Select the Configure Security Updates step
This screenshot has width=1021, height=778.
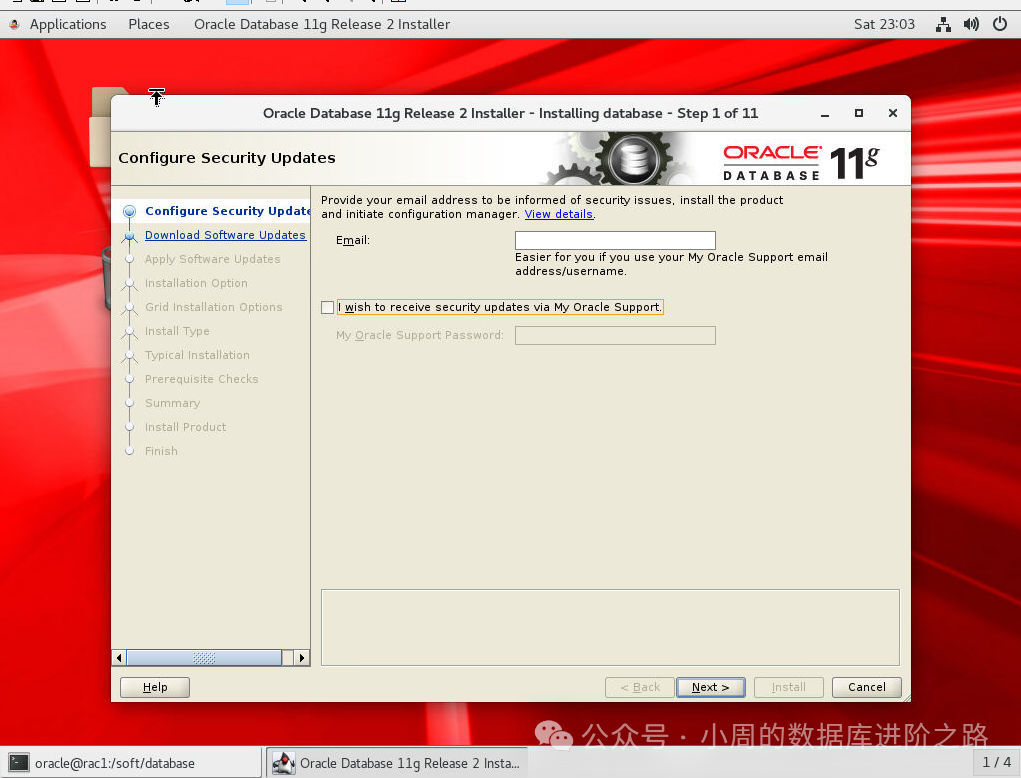[227, 211]
